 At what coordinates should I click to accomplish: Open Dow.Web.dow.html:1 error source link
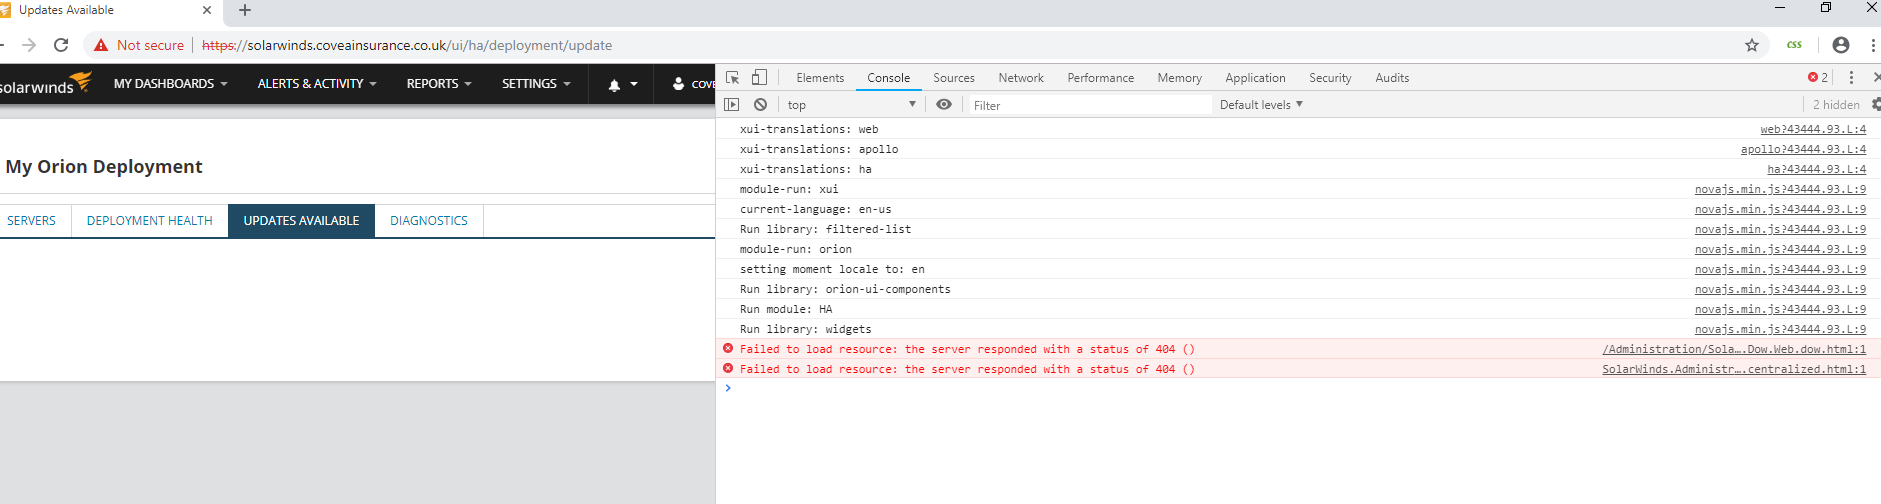click(x=1734, y=349)
